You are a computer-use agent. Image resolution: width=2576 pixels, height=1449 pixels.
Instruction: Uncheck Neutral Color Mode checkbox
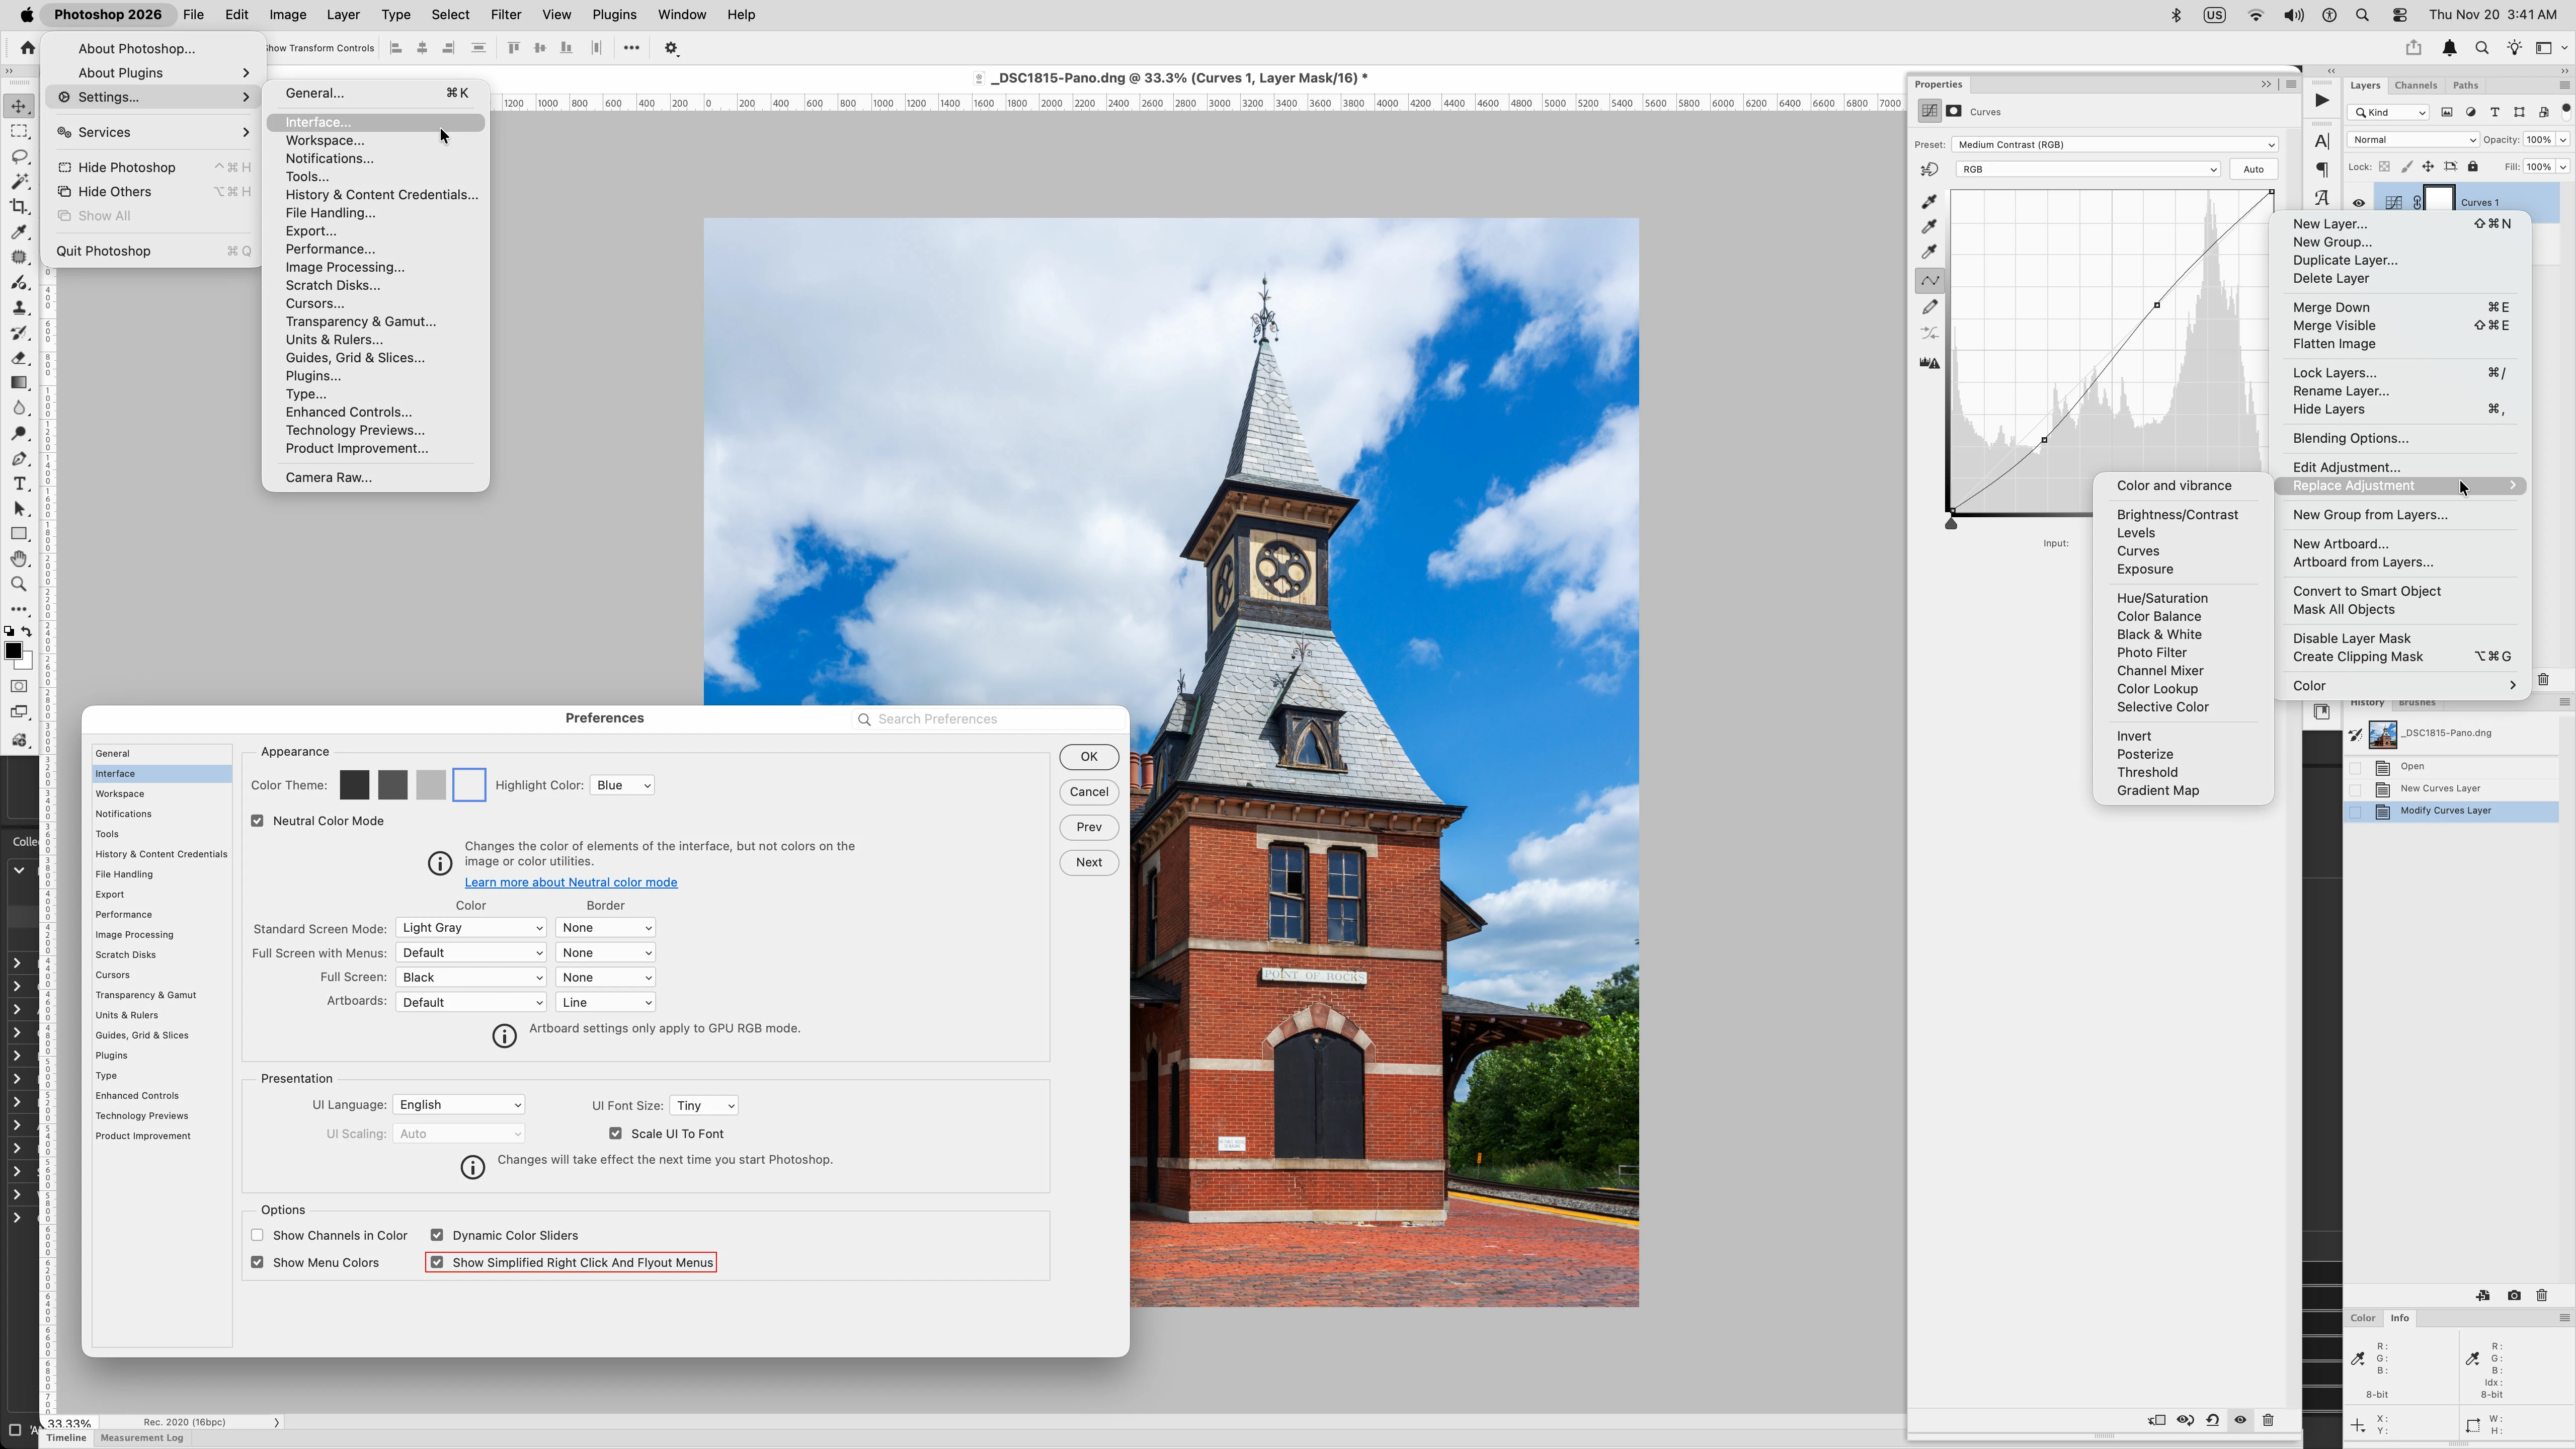tap(258, 821)
